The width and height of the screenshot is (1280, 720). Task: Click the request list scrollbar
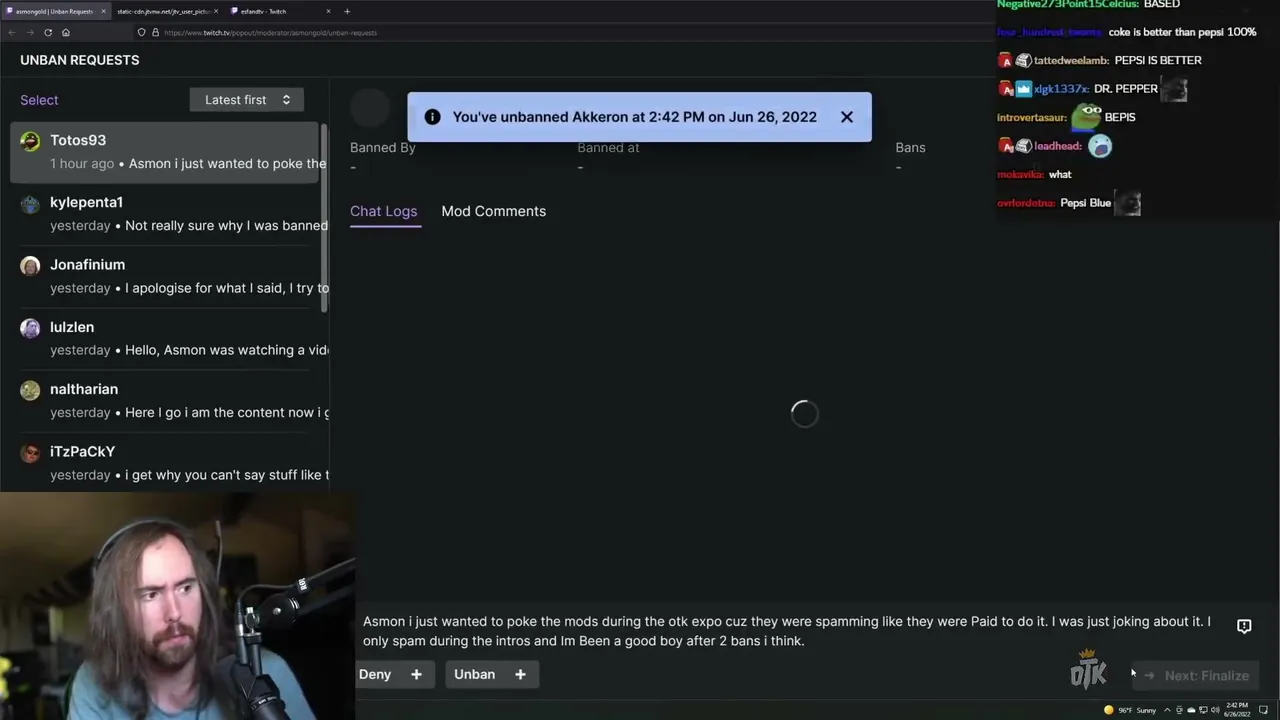tap(324, 218)
